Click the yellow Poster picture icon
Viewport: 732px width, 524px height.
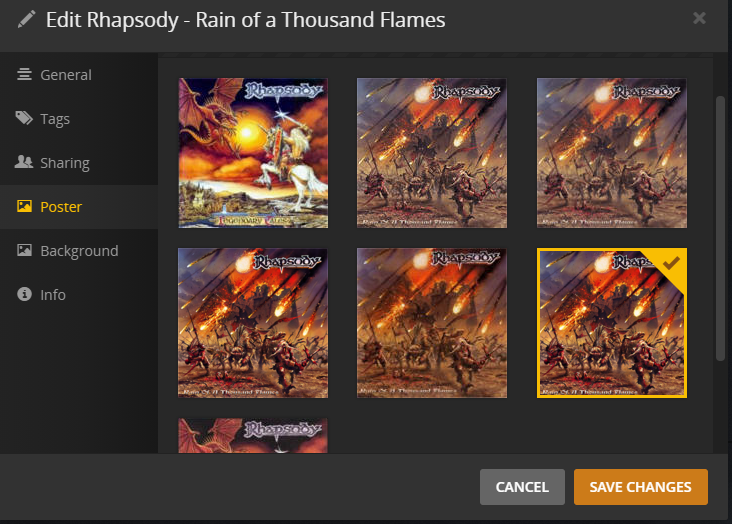click(x=24, y=206)
